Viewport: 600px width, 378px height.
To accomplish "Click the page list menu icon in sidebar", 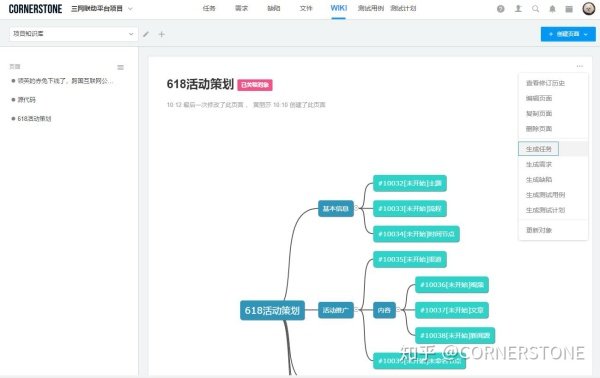I will [121, 67].
